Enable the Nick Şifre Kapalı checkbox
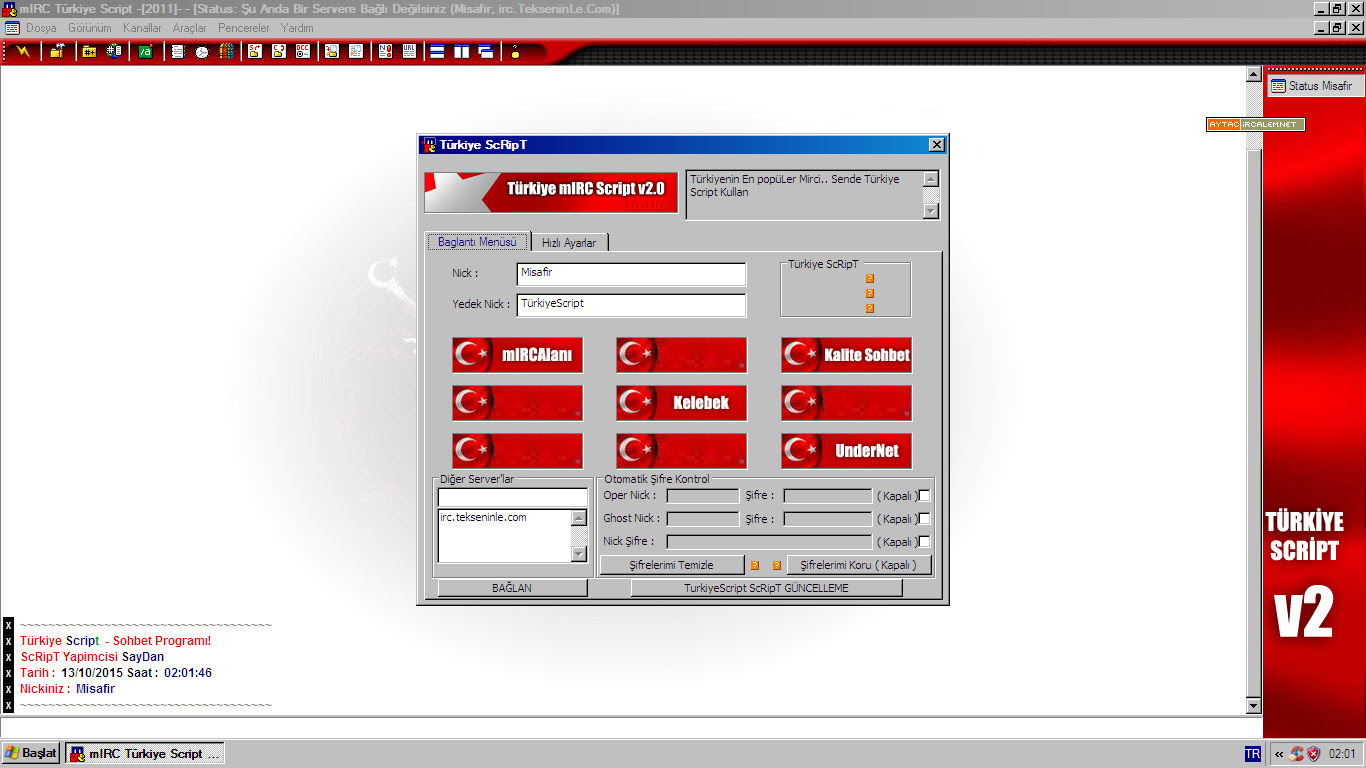The image size is (1366, 768). click(x=924, y=541)
